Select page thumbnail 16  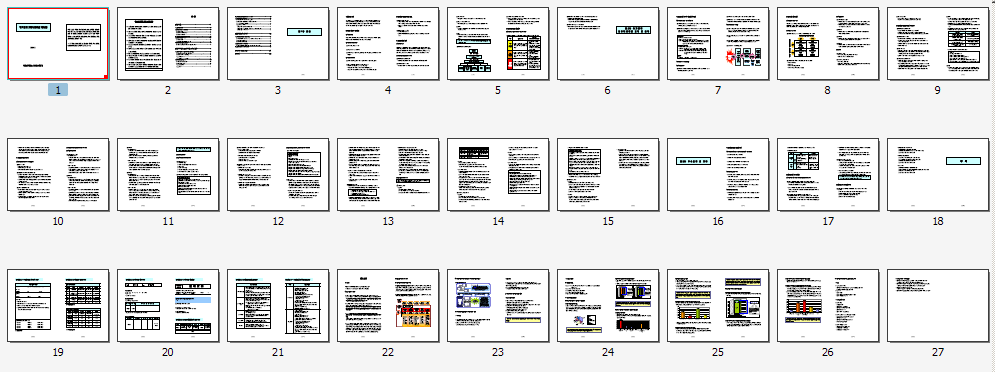[718, 175]
